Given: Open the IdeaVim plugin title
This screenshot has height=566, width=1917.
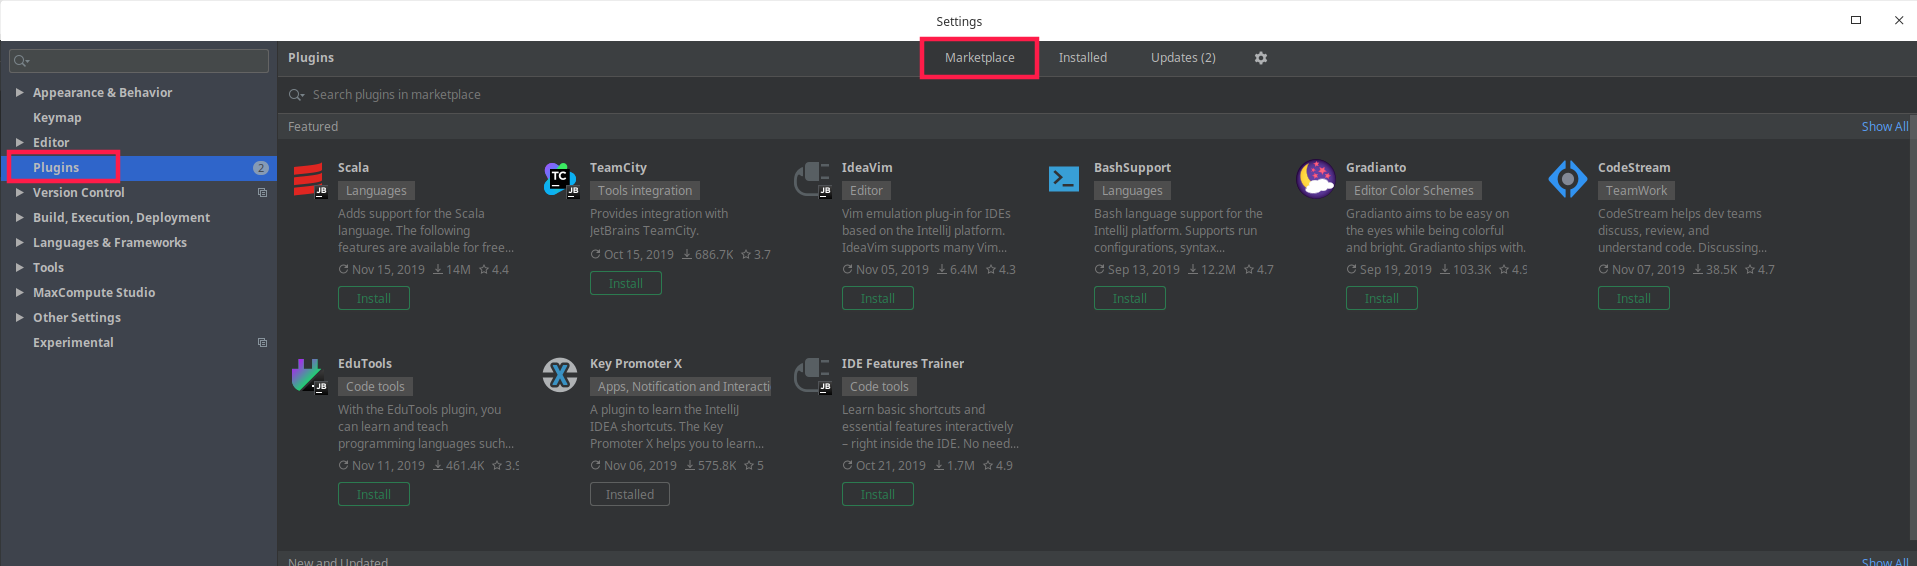Looking at the screenshot, I should point(867,168).
